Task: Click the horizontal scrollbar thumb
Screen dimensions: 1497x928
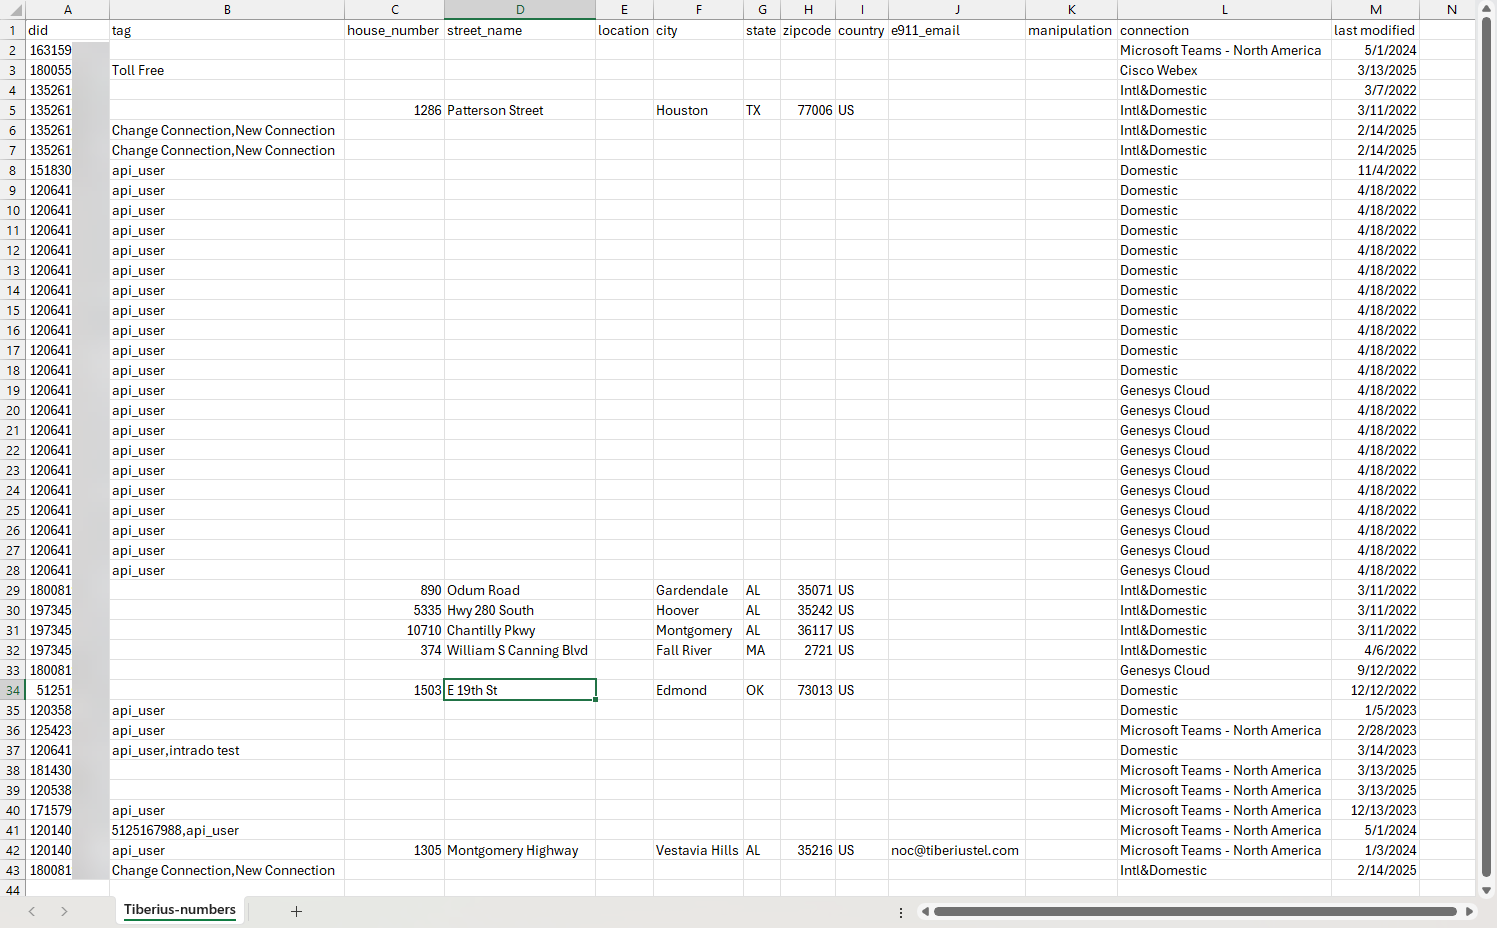Action: pyautogui.click(x=1195, y=911)
